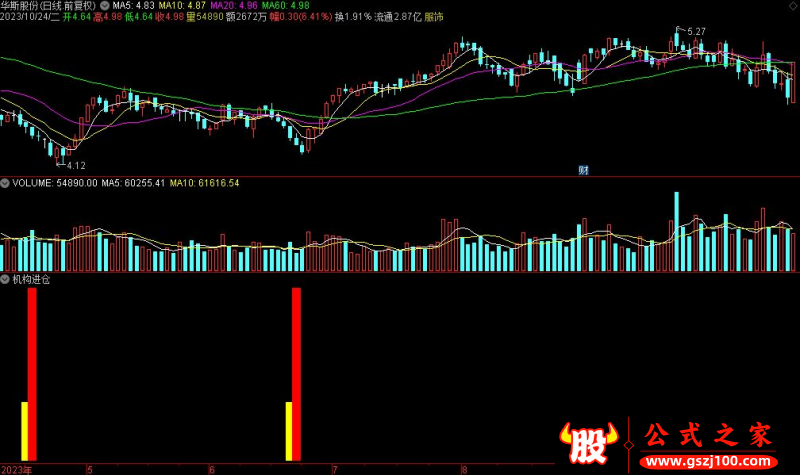This screenshot has width=800, height=475.
Task: Click the 机构进仓 indicator name
Action: (x=31, y=279)
